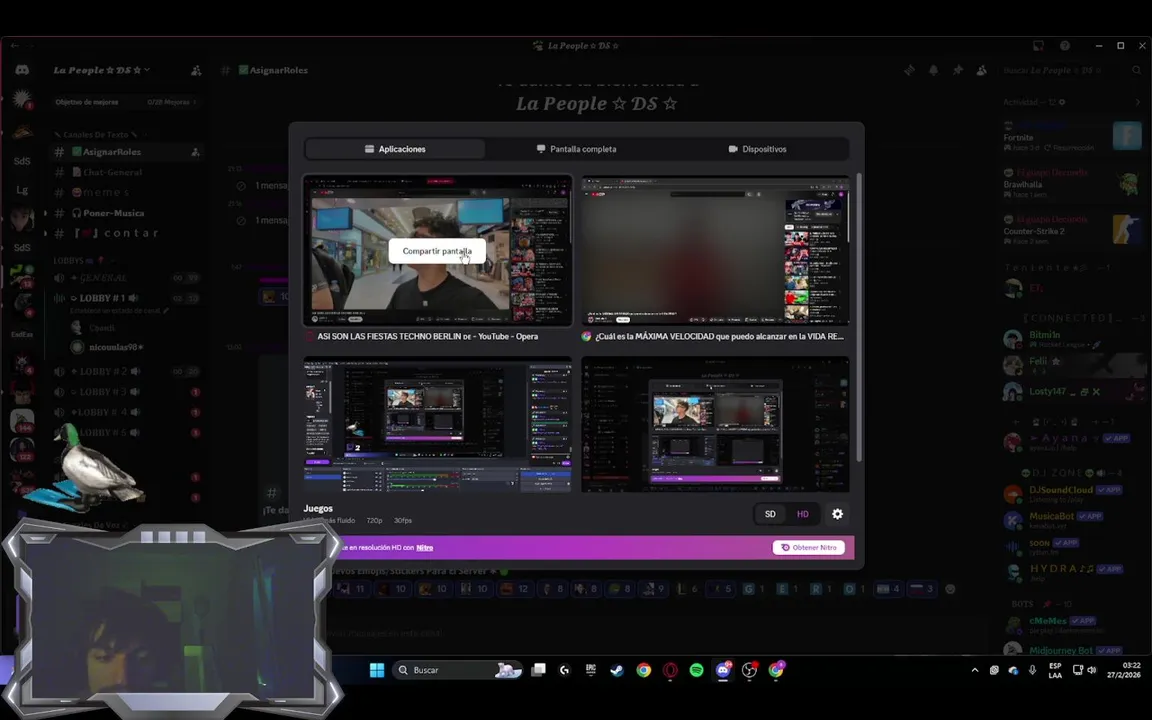Click the Buscar La People DS search field

(1071, 71)
